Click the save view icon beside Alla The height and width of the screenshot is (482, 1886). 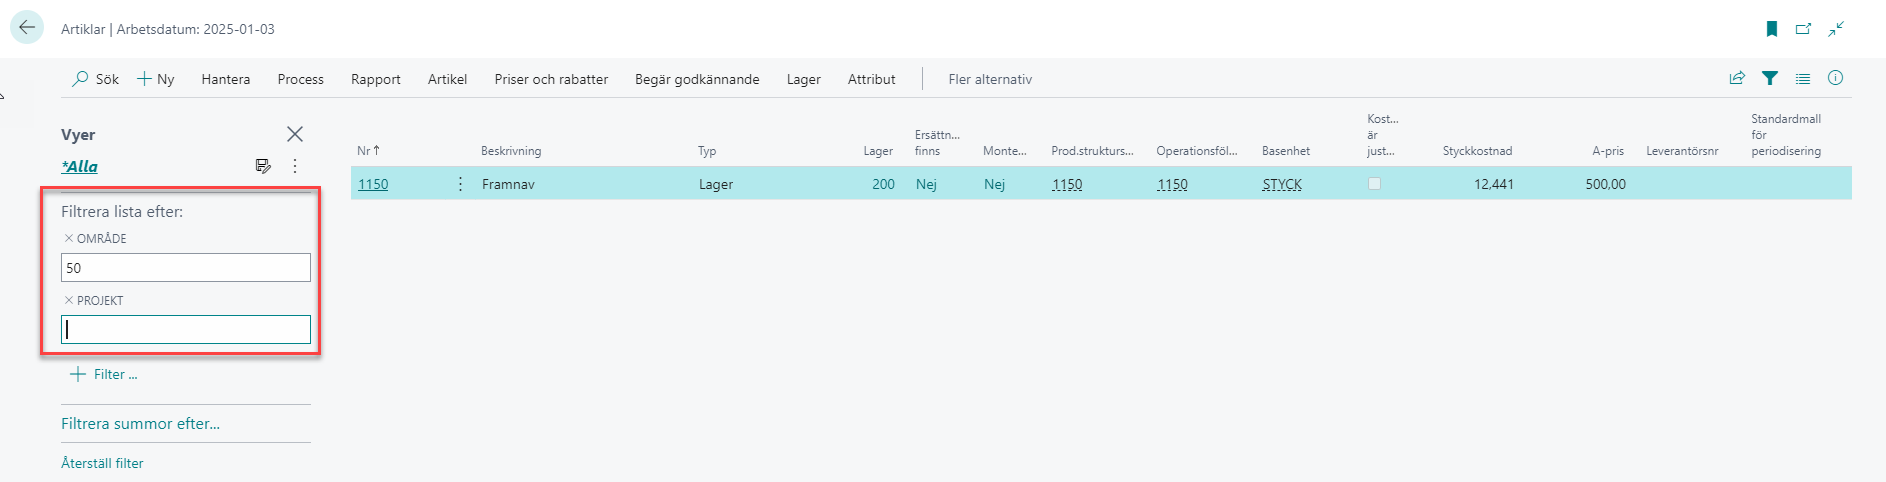click(263, 166)
